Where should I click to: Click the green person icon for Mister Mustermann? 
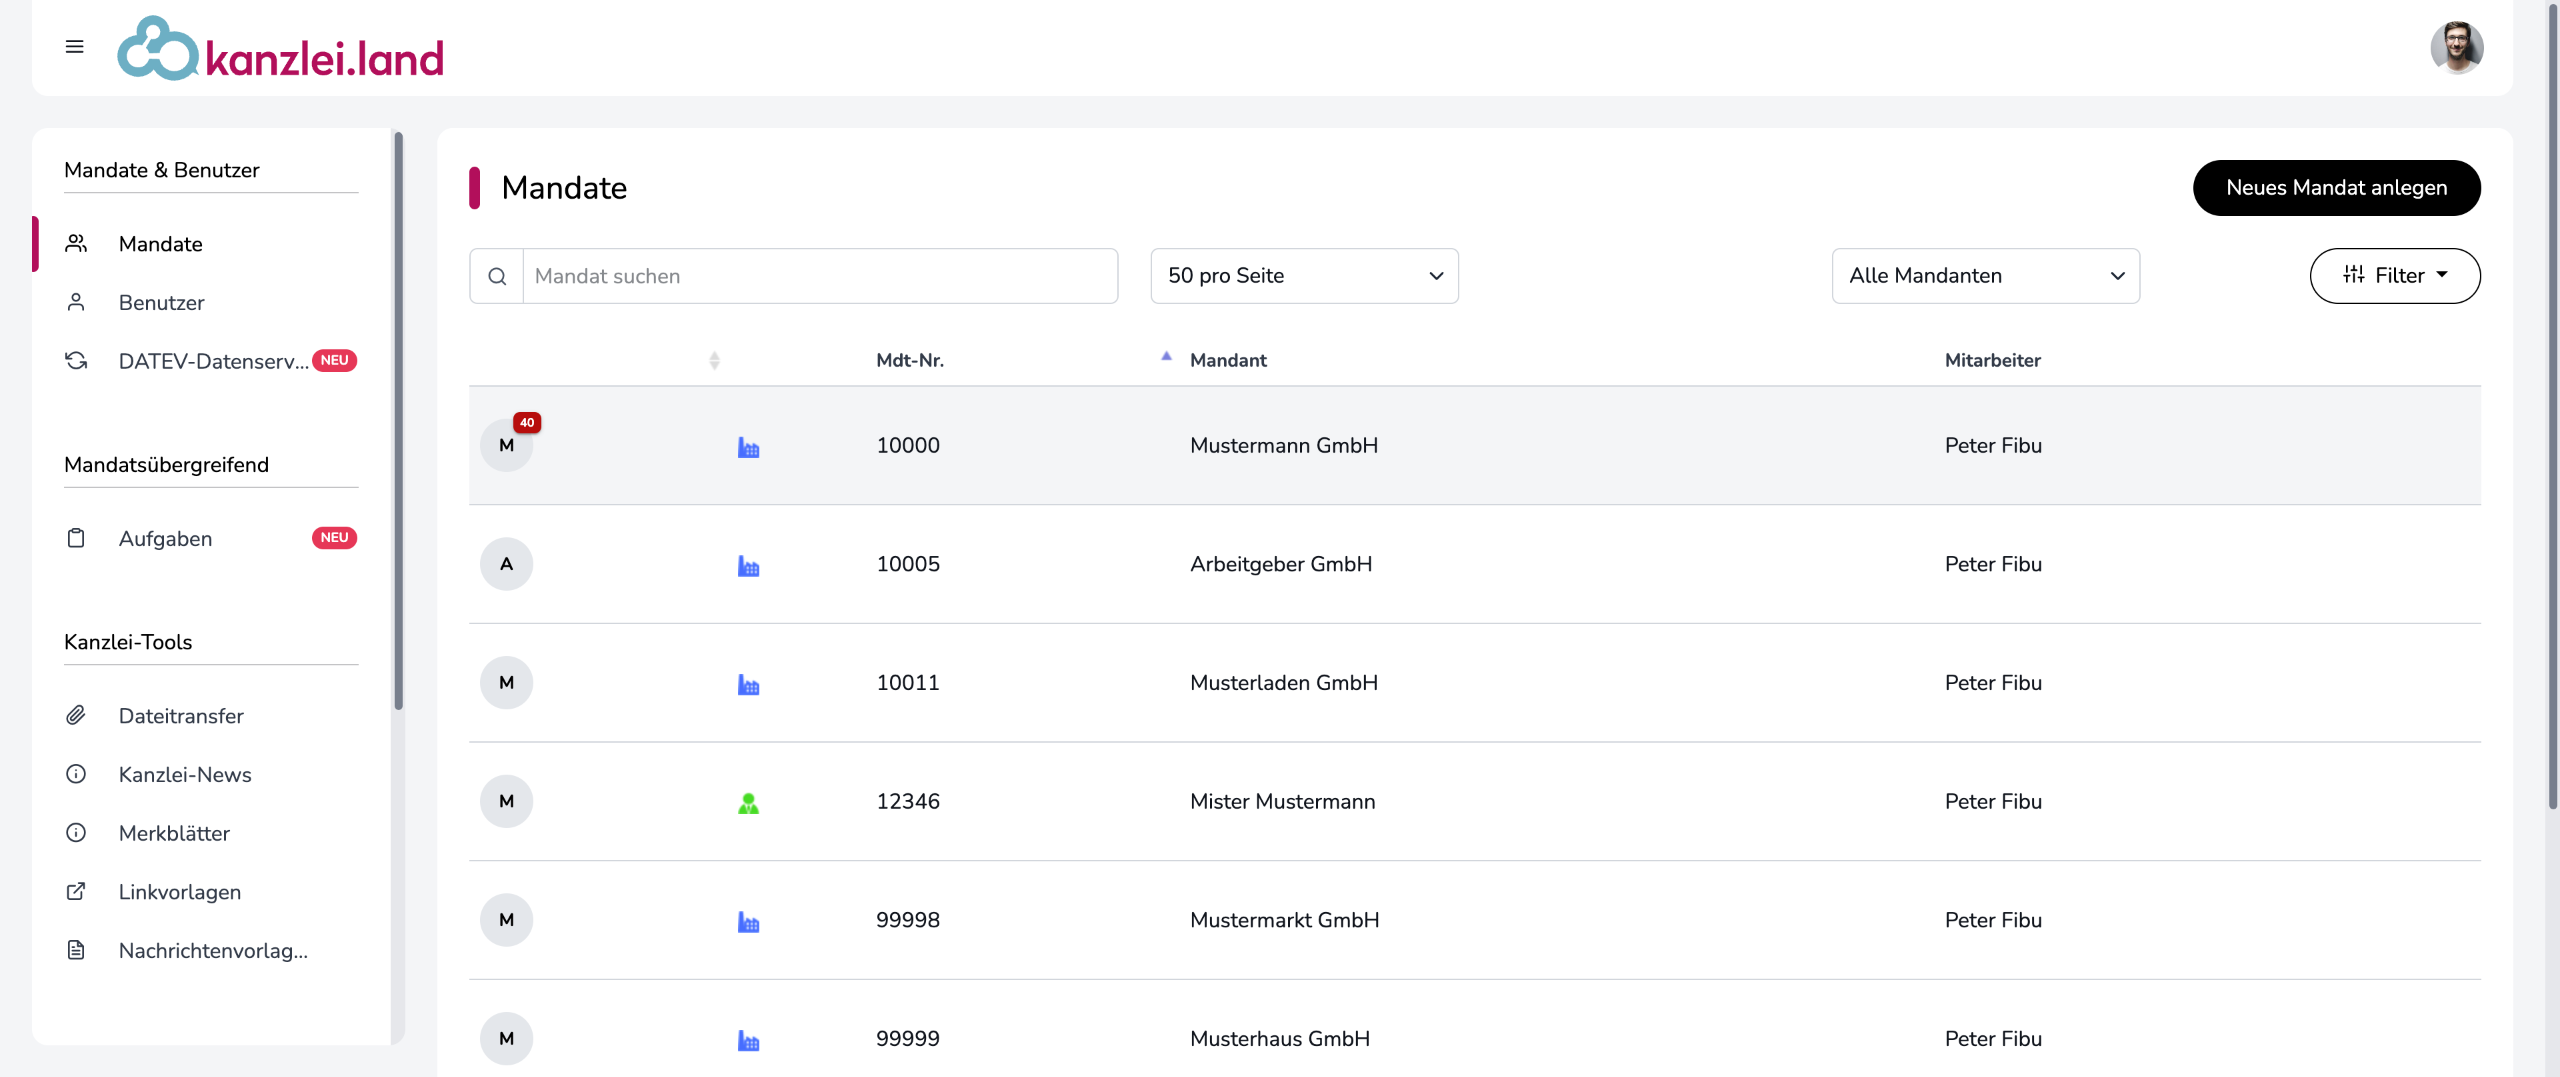pyautogui.click(x=748, y=802)
